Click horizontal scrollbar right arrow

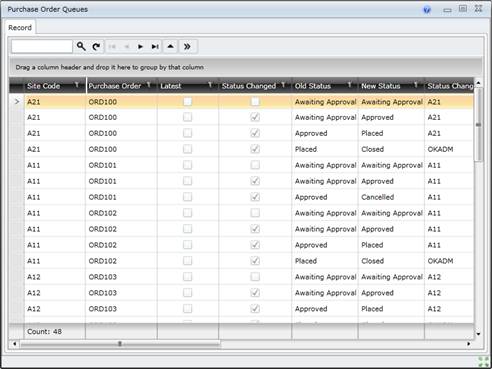point(469,344)
